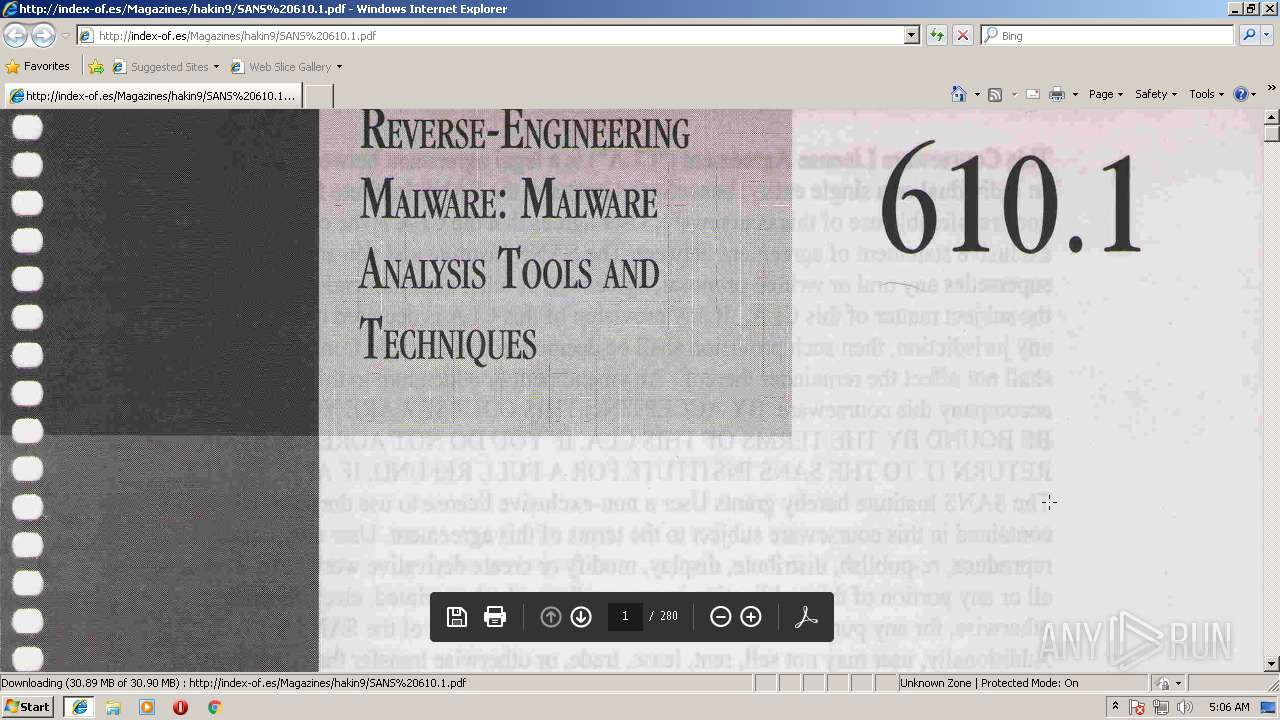Click the 5:06 AM system clock

click(1229, 707)
